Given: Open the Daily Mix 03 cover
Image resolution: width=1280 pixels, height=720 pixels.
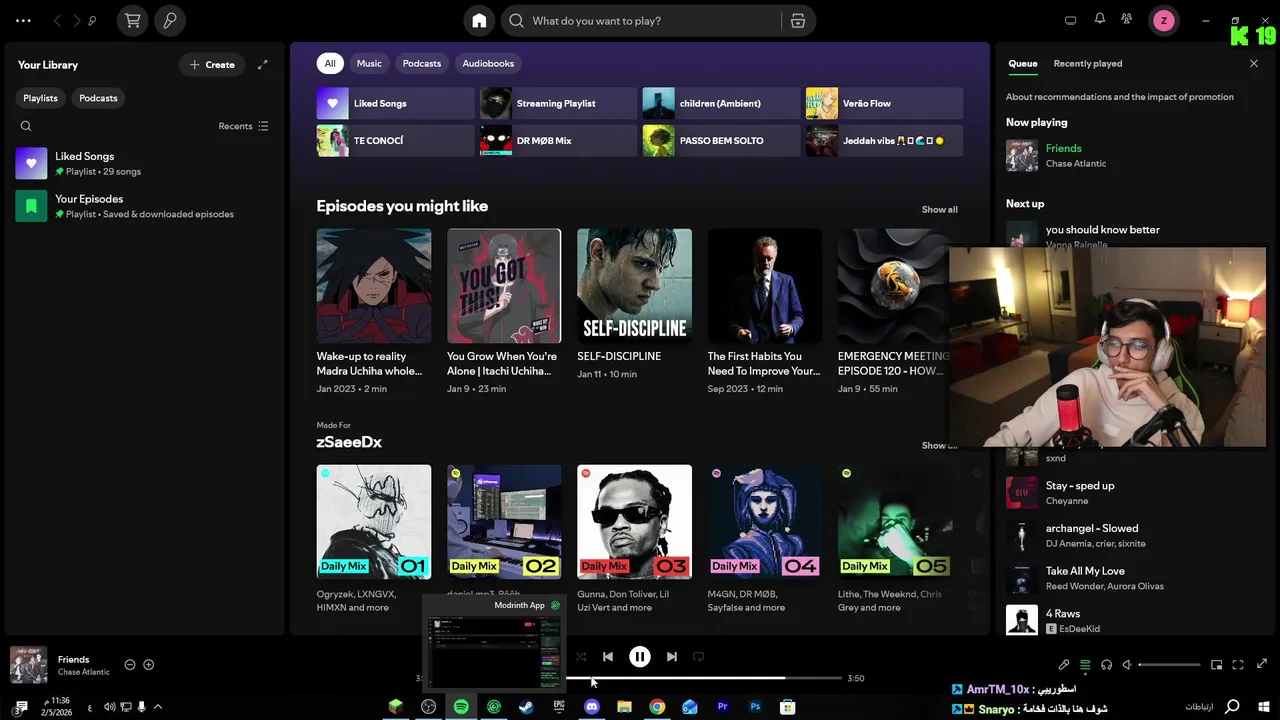Looking at the screenshot, I should tap(634, 522).
